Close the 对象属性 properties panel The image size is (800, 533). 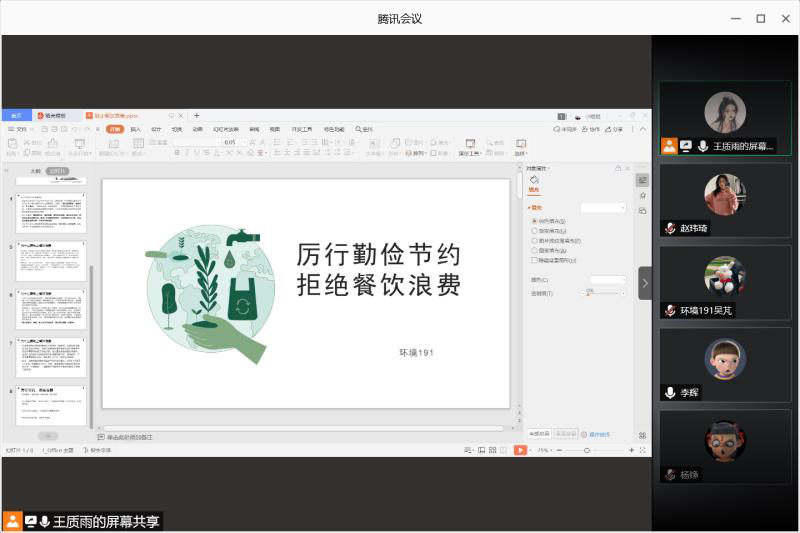(x=626, y=168)
